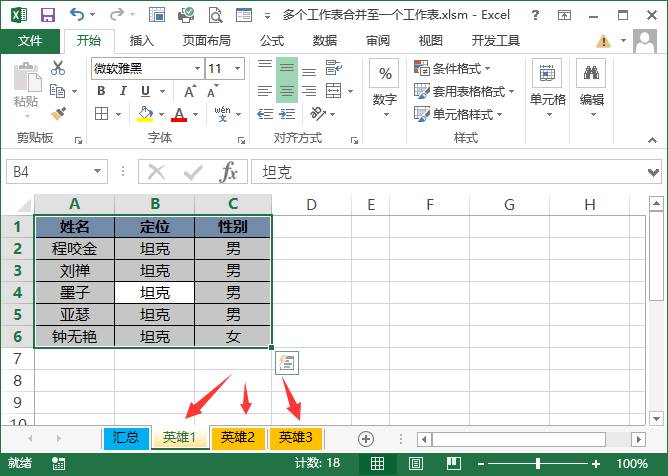Toggle Bold formatting
The image size is (668, 476).
coord(101,91)
